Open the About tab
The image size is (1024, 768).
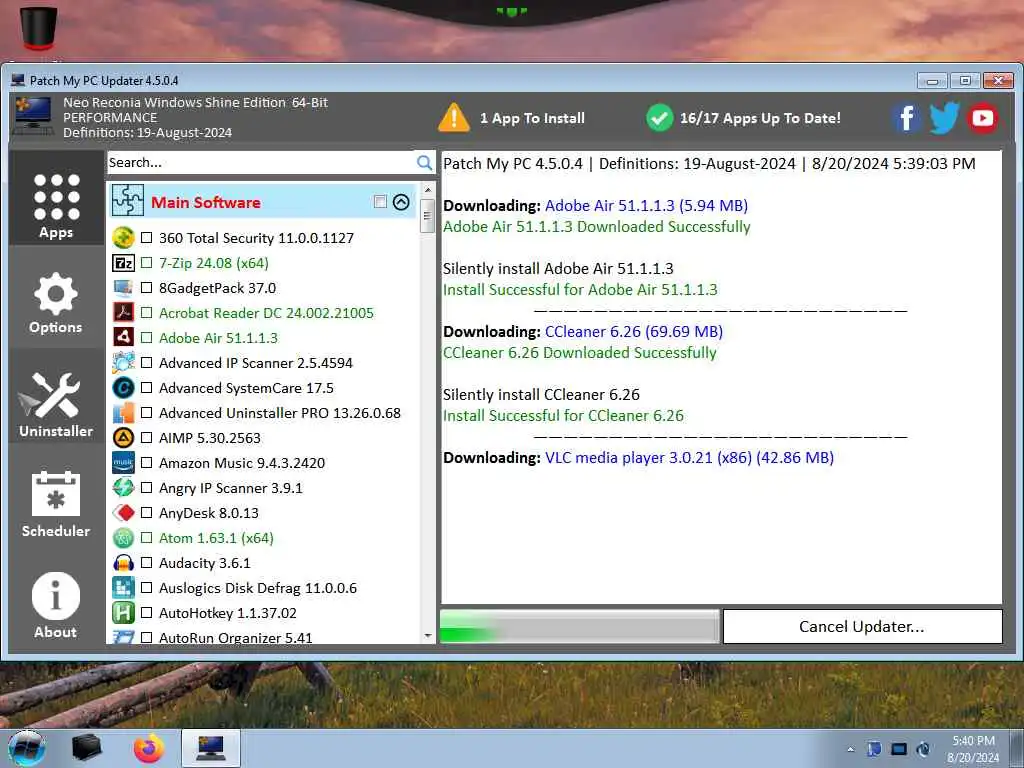[x=56, y=604]
